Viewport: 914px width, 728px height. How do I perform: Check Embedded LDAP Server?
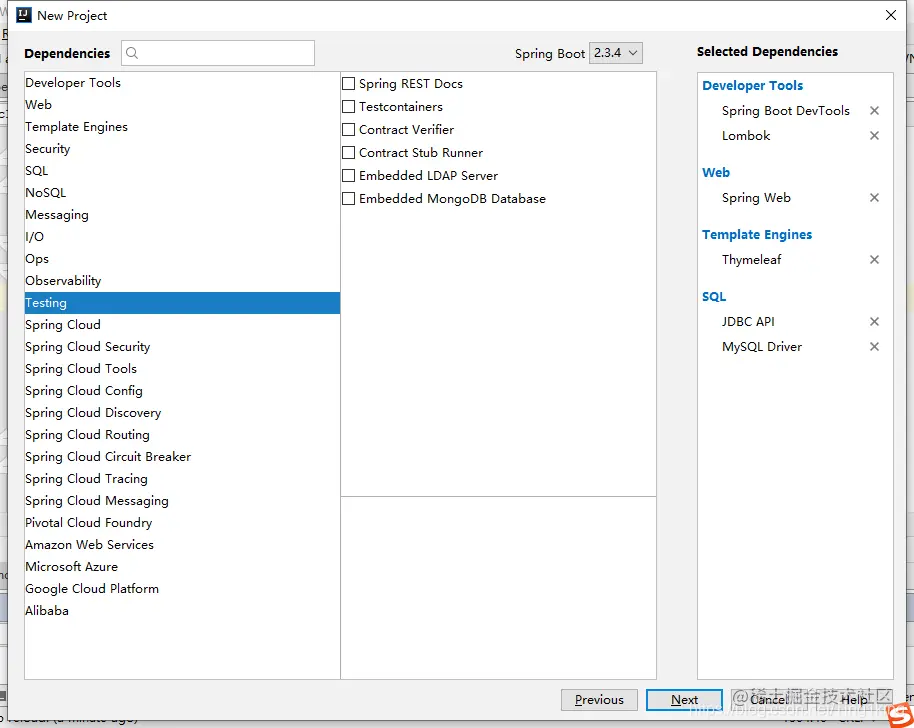point(349,175)
